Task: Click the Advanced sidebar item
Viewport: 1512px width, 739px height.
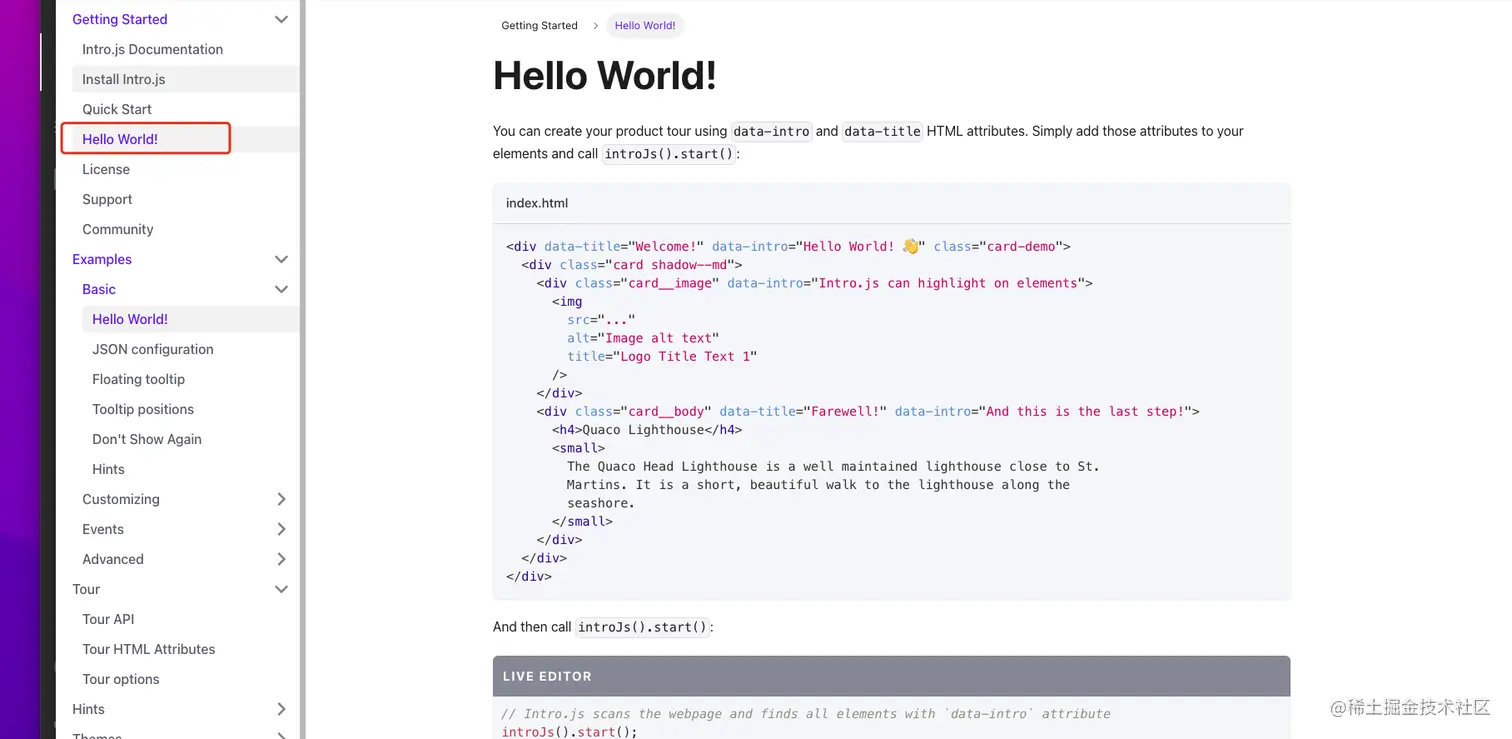Action: (x=113, y=559)
